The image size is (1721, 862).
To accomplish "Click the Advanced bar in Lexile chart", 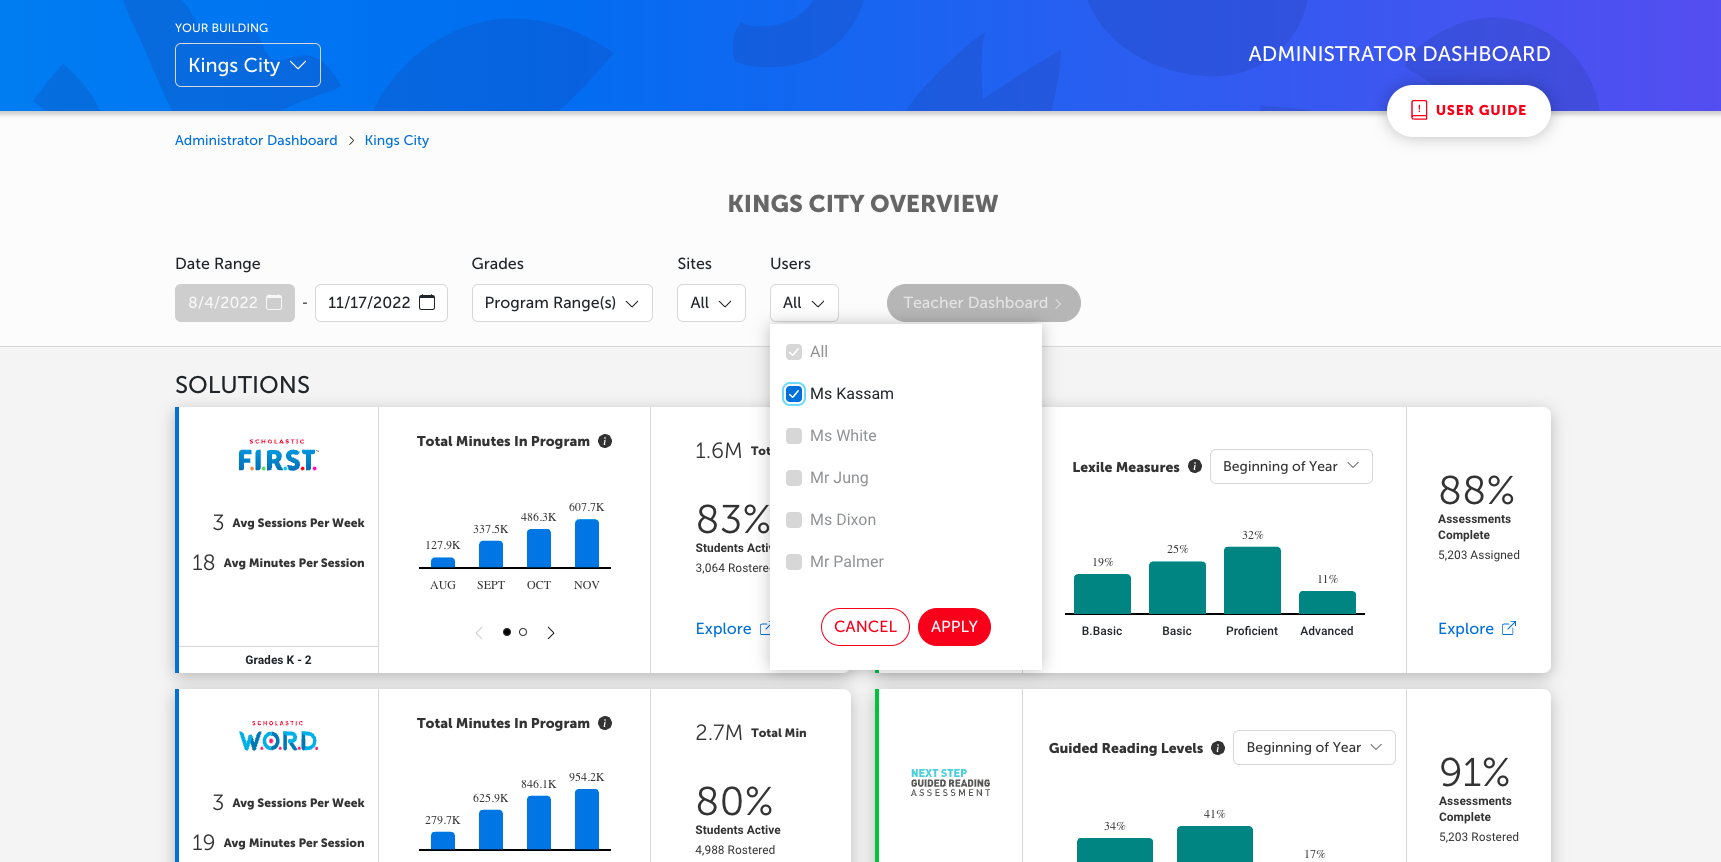I will (x=1327, y=602).
